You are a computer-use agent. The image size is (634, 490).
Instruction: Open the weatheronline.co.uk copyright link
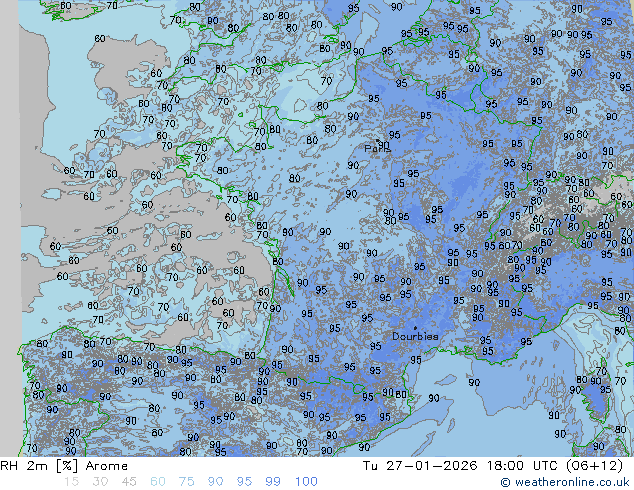(566, 482)
